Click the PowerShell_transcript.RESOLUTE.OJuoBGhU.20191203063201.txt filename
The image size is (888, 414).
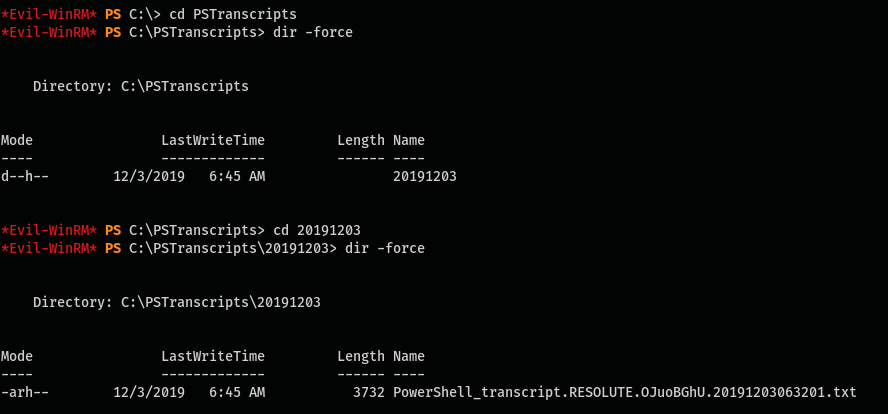(625, 392)
